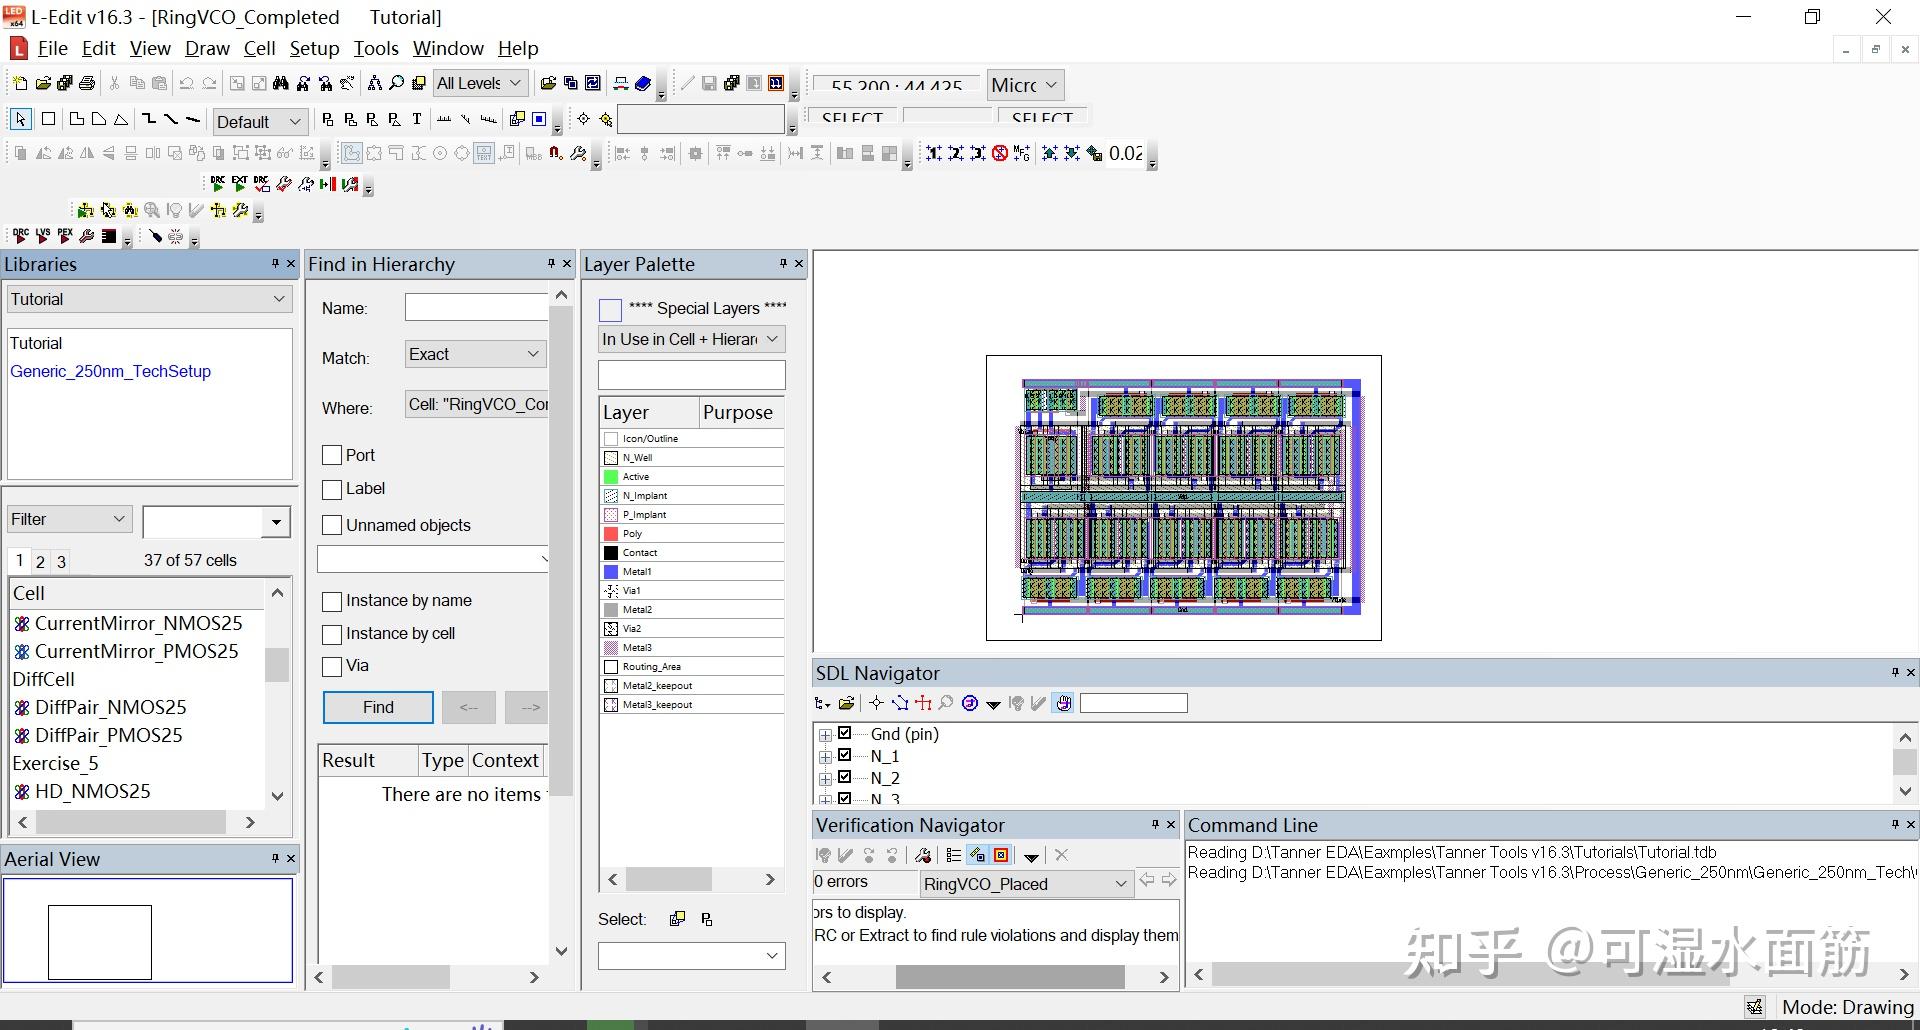Click the new file toolbar icon
The width and height of the screenshot is (1920, 1030).
[19, 83]
